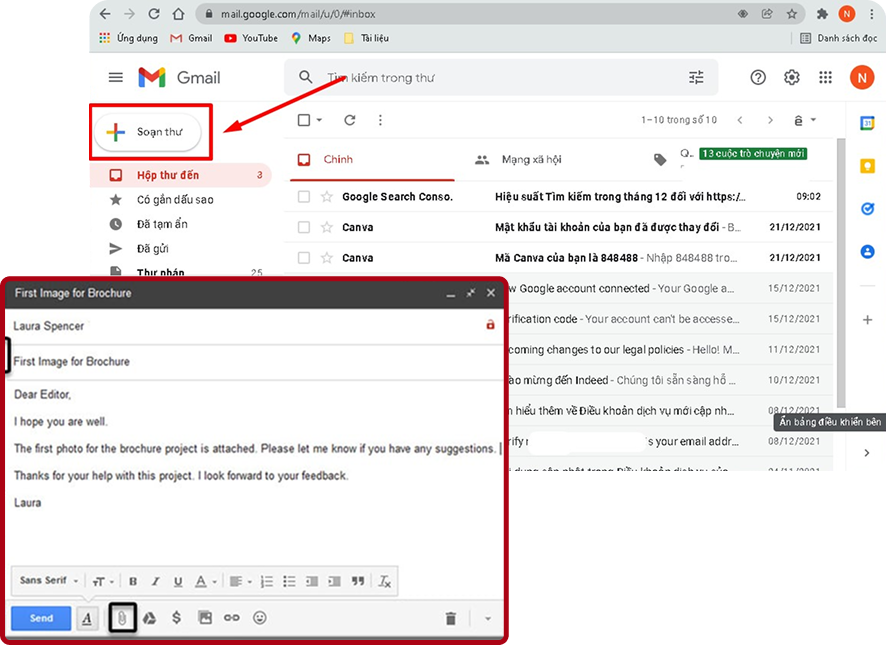Click the insert link icon
This screenshot has height=648, width=890.
click(232, 618)
